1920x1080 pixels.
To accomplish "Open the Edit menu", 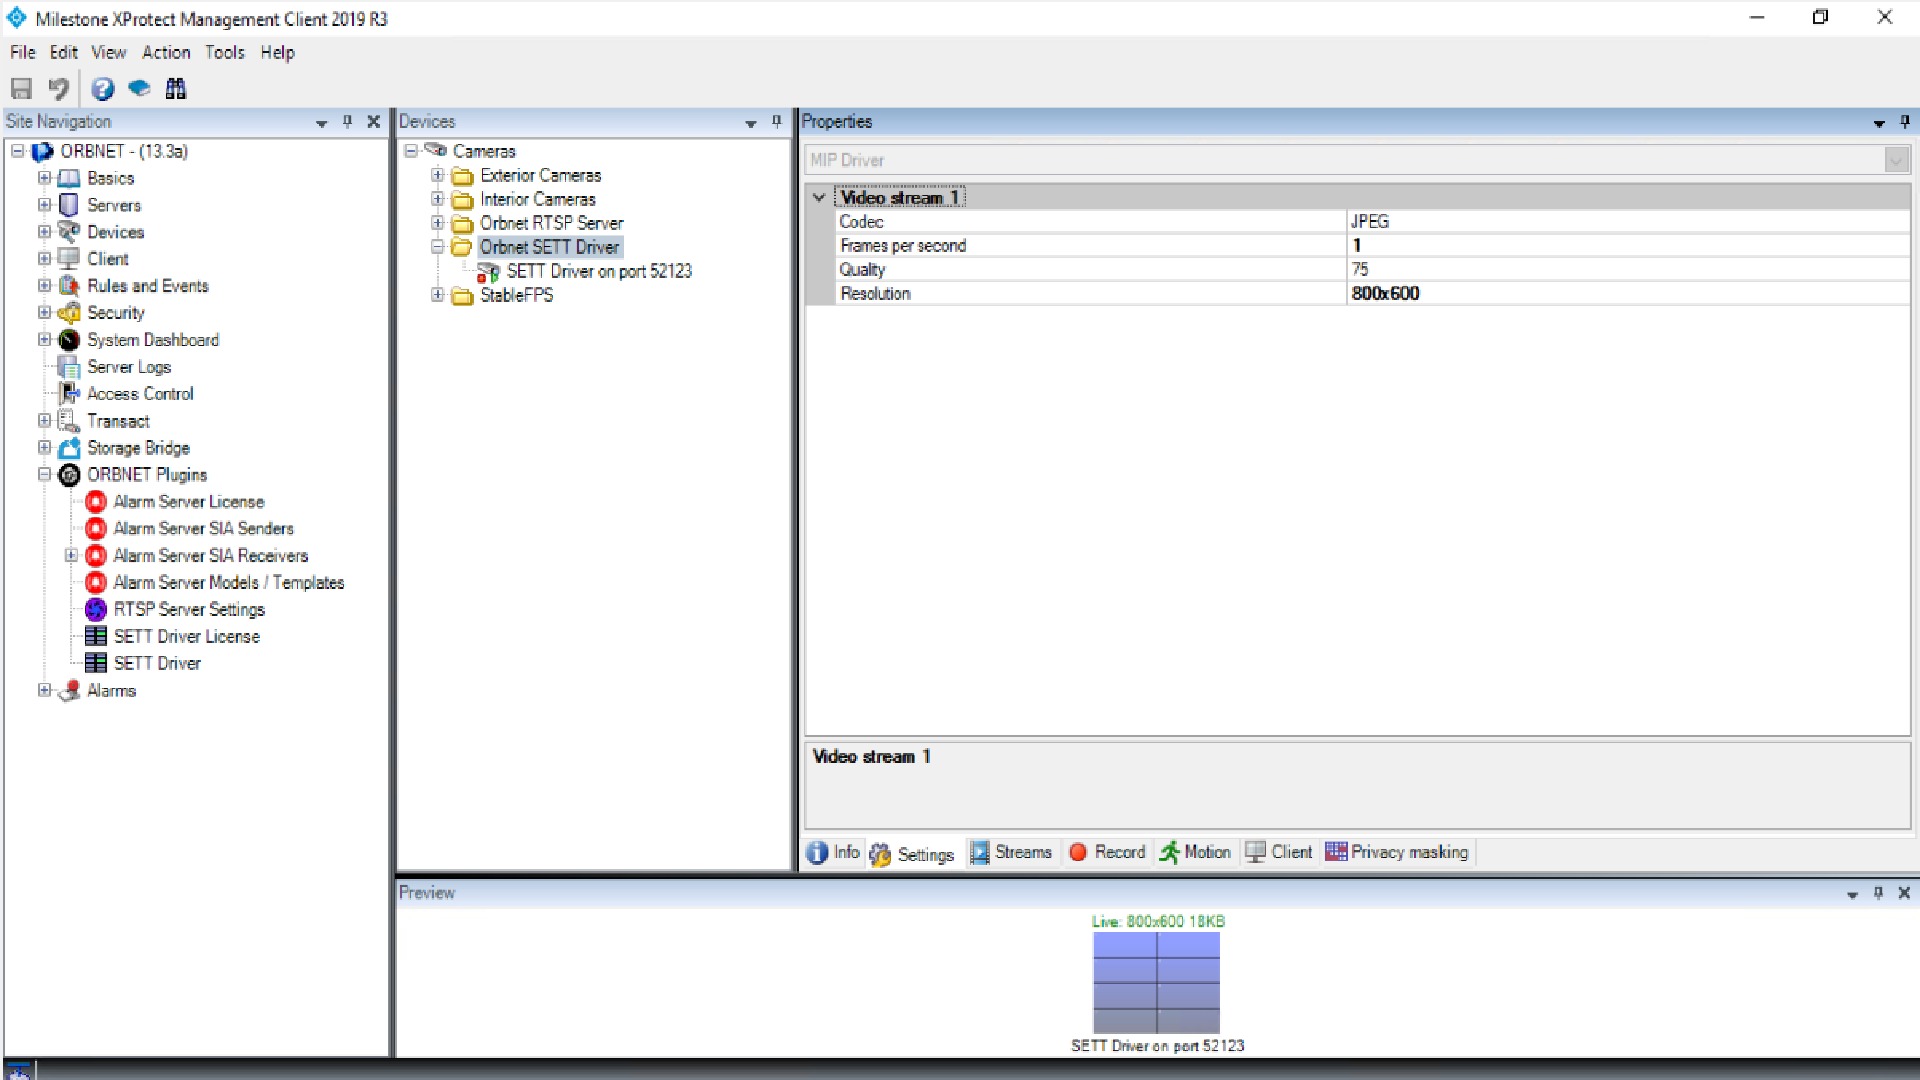I will point(64,53).
